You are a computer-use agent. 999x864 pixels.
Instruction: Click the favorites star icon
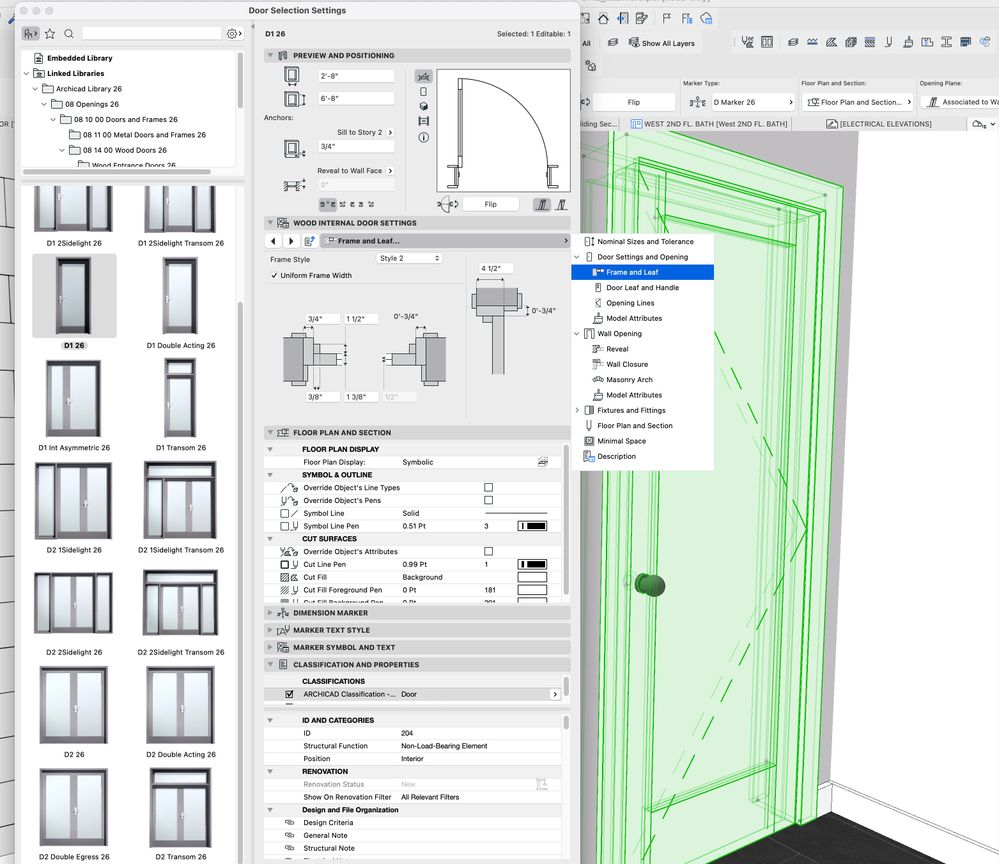click(52, 33)
